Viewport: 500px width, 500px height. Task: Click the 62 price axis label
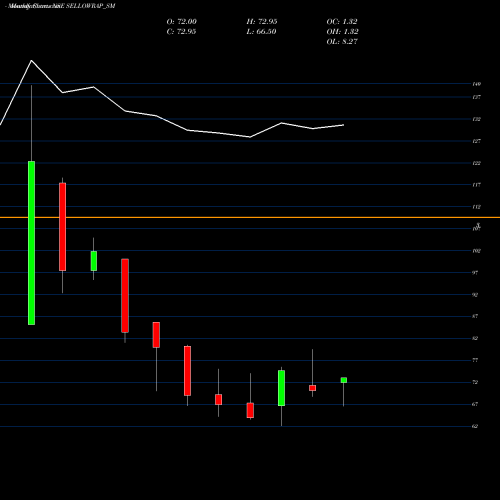pos(475,426)
